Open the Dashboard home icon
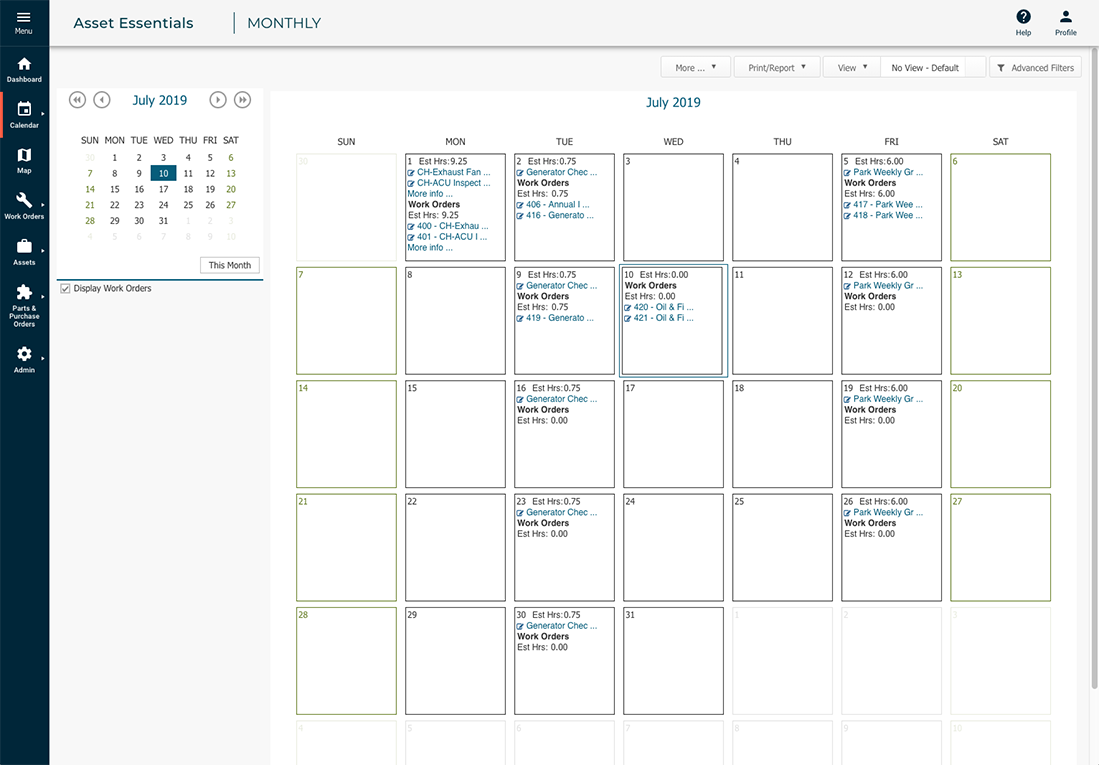This screenshot has width=1099, height=765. click(24, 64)
